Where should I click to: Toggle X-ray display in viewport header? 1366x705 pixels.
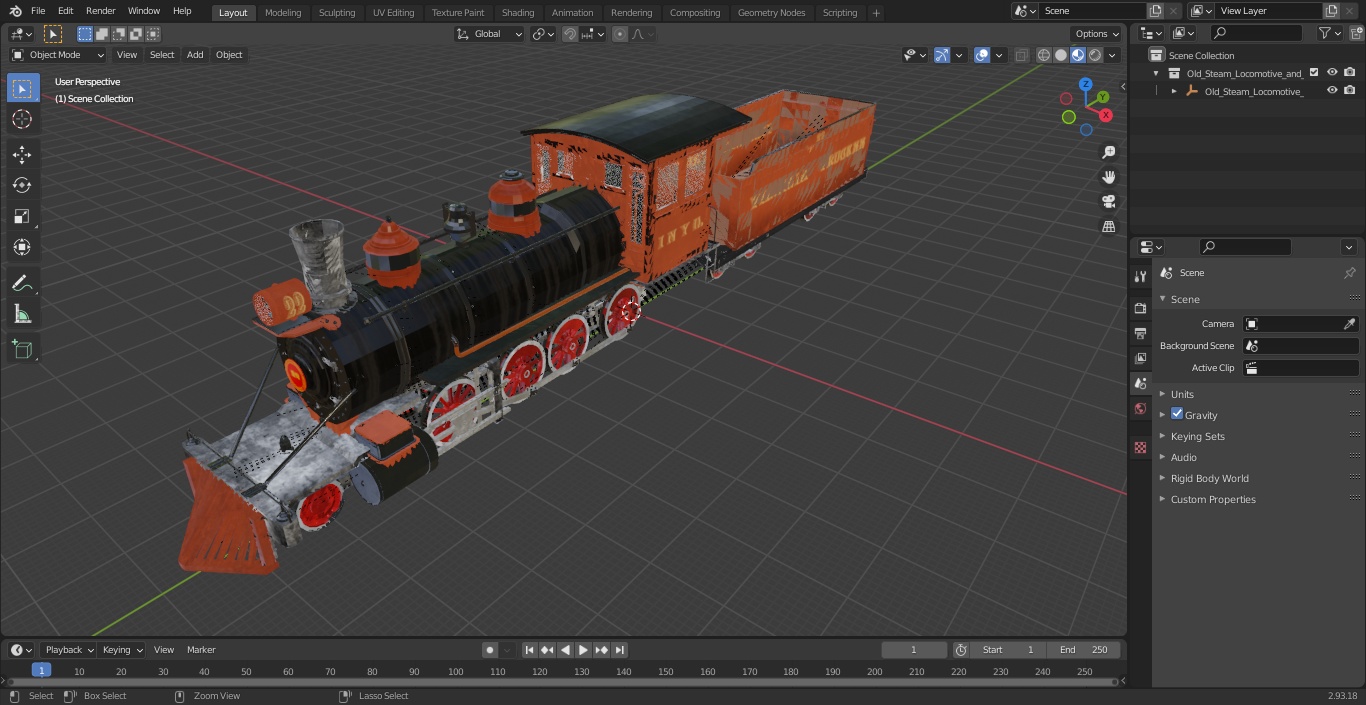1021,55
